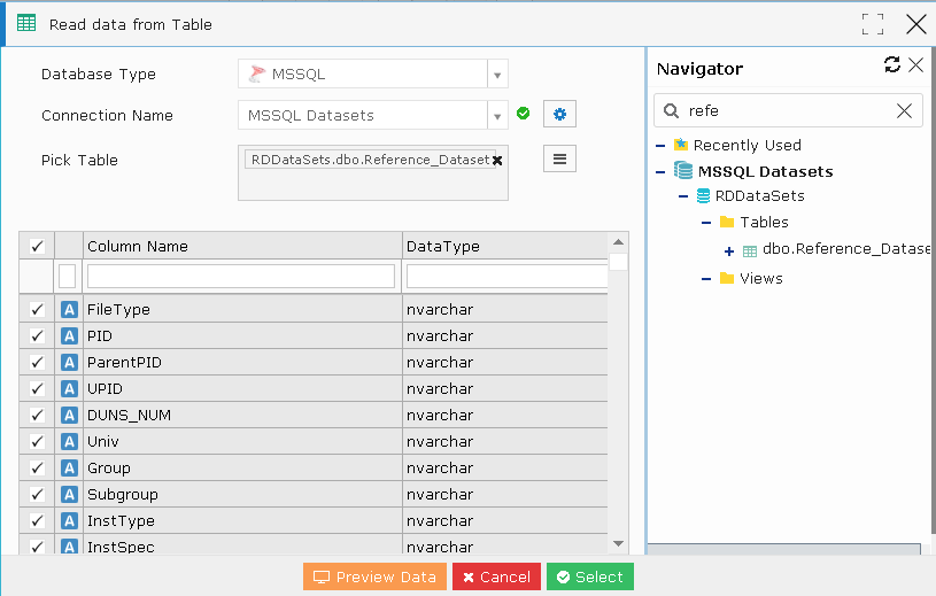
Task: Uncheck the Group column checkbox
Action: click(x=37, y=468)
